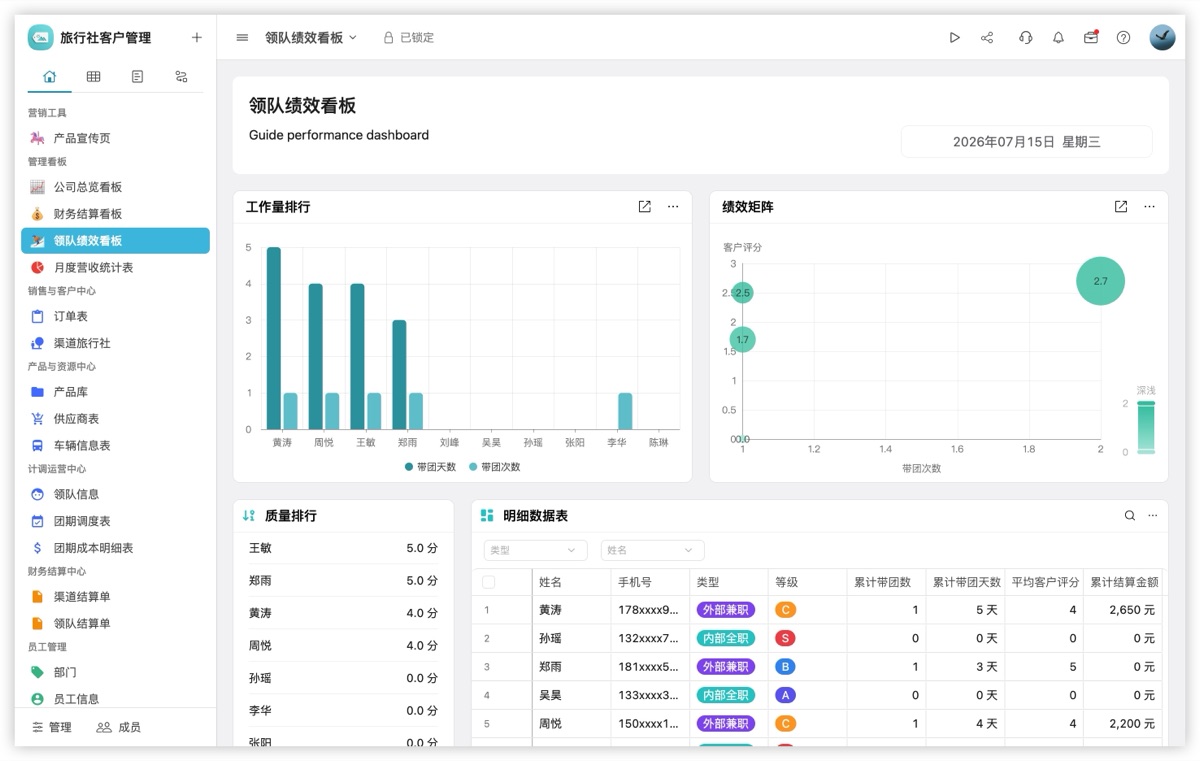Screen dimensions: 1200x761
Task: Open more options for 明细数据表
Action: click(1152, 516)
